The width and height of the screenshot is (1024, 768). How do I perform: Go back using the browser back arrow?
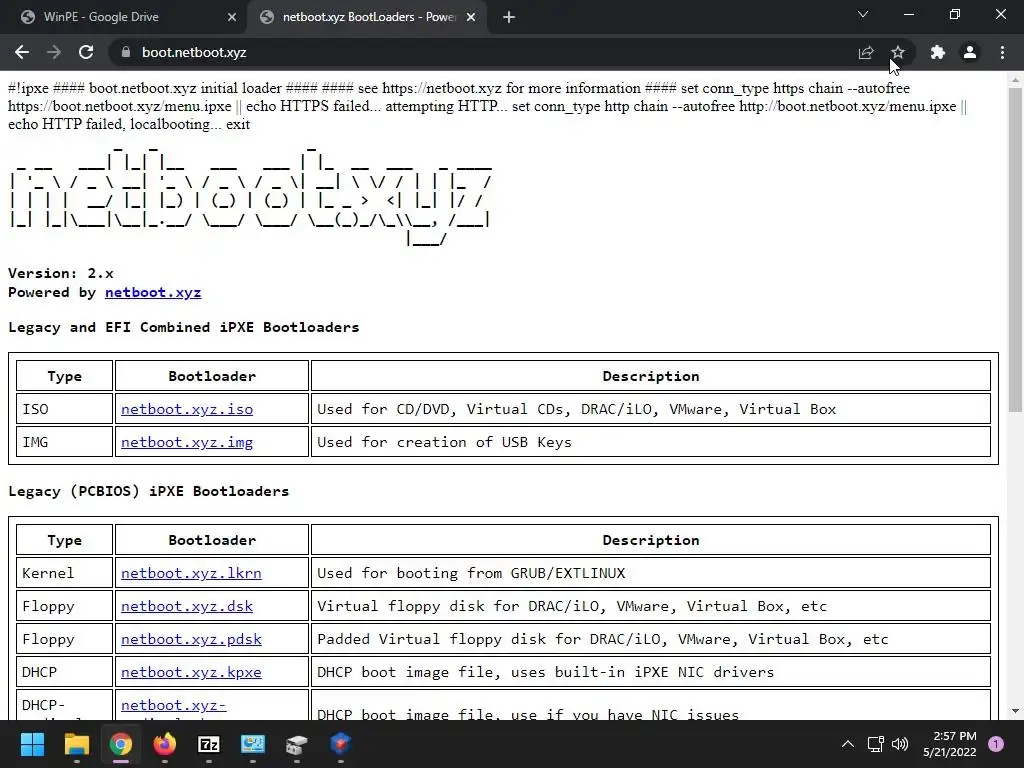pyautogui.click(x=22, y=52)
